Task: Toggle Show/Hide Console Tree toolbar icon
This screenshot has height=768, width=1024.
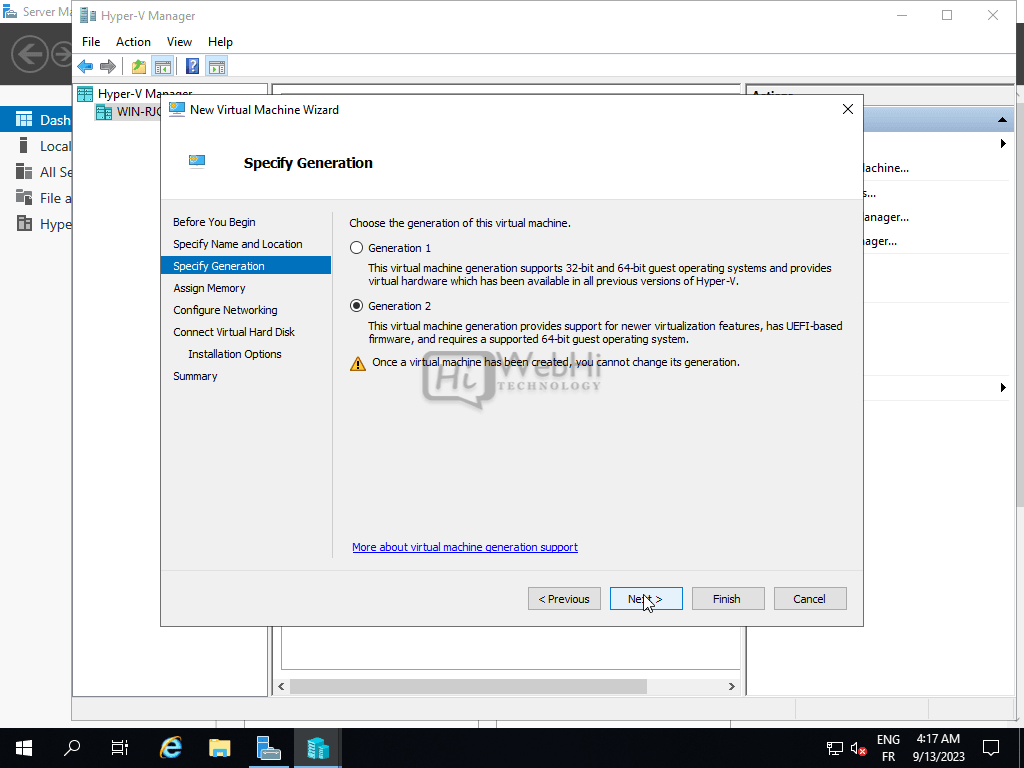Action: (x=162, y=67)
